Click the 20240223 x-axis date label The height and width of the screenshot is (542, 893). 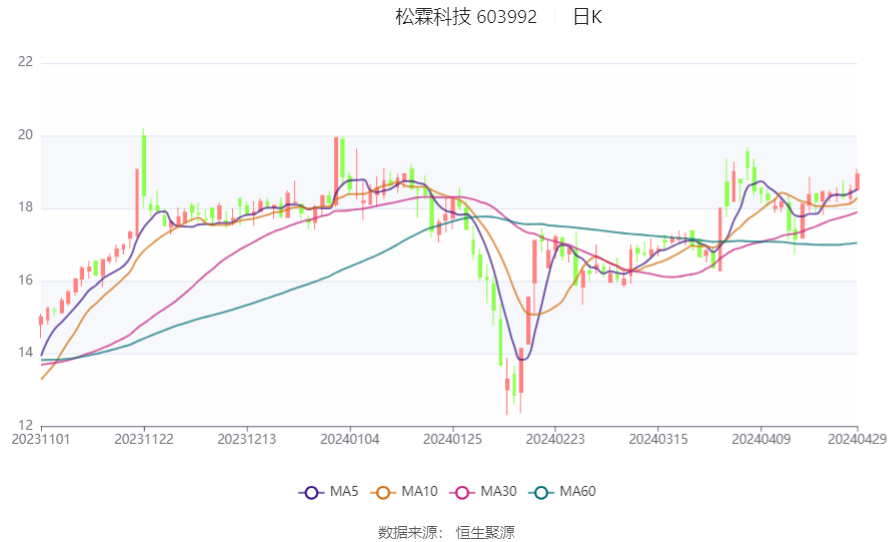coord(555,440)
